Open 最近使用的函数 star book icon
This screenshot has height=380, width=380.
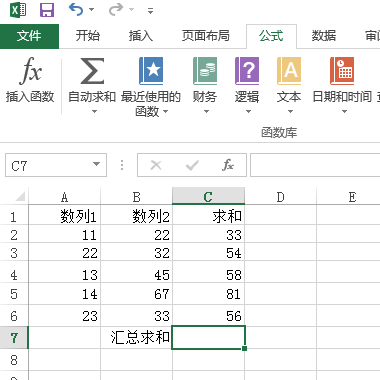pyautogui.click(x=151, y=71)
